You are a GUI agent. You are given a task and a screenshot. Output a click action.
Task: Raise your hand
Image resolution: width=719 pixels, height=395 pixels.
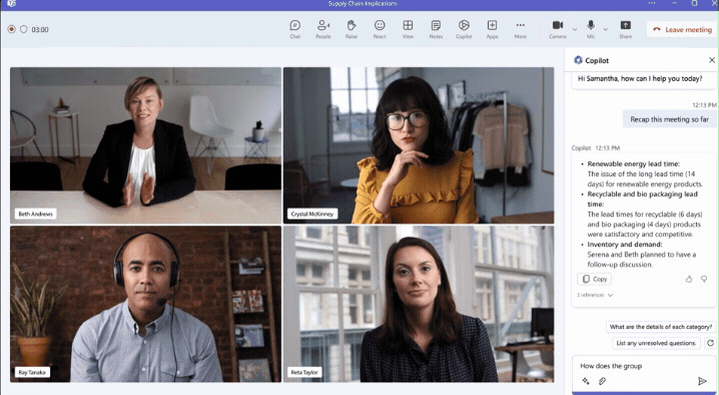pyautogui.click(x=351, y=29)
